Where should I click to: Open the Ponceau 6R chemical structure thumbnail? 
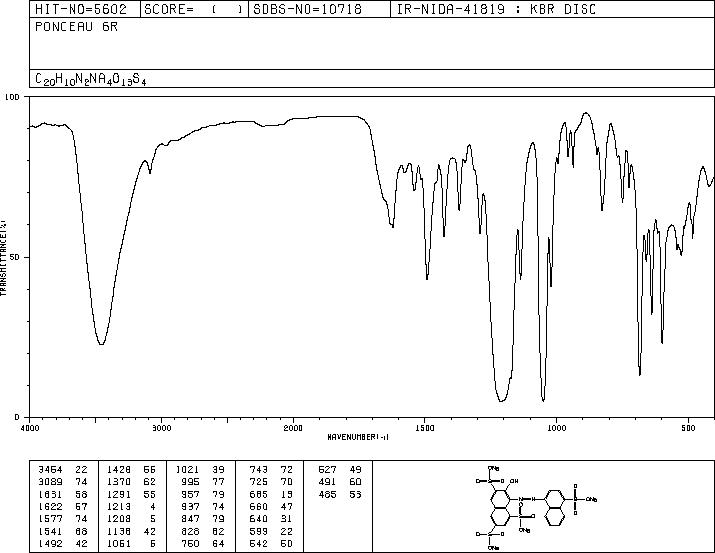[x=537, y=507]
